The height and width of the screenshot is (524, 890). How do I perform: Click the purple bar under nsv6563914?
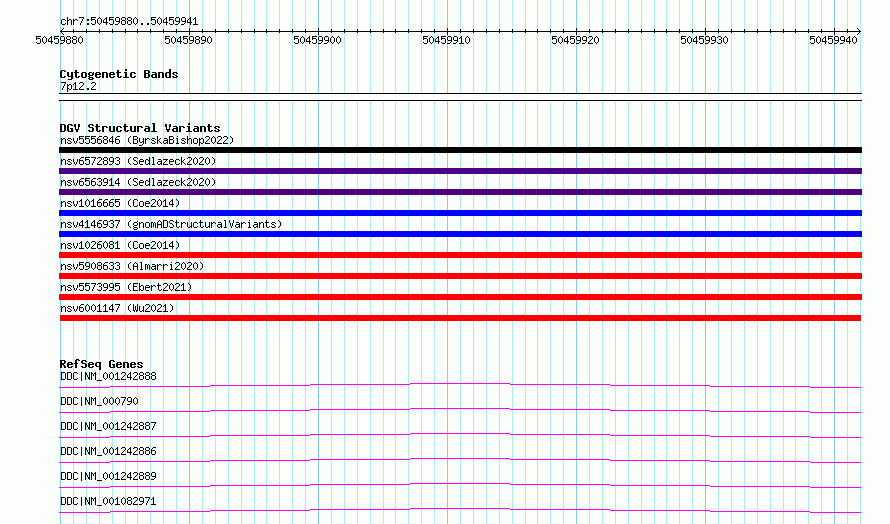460,192
